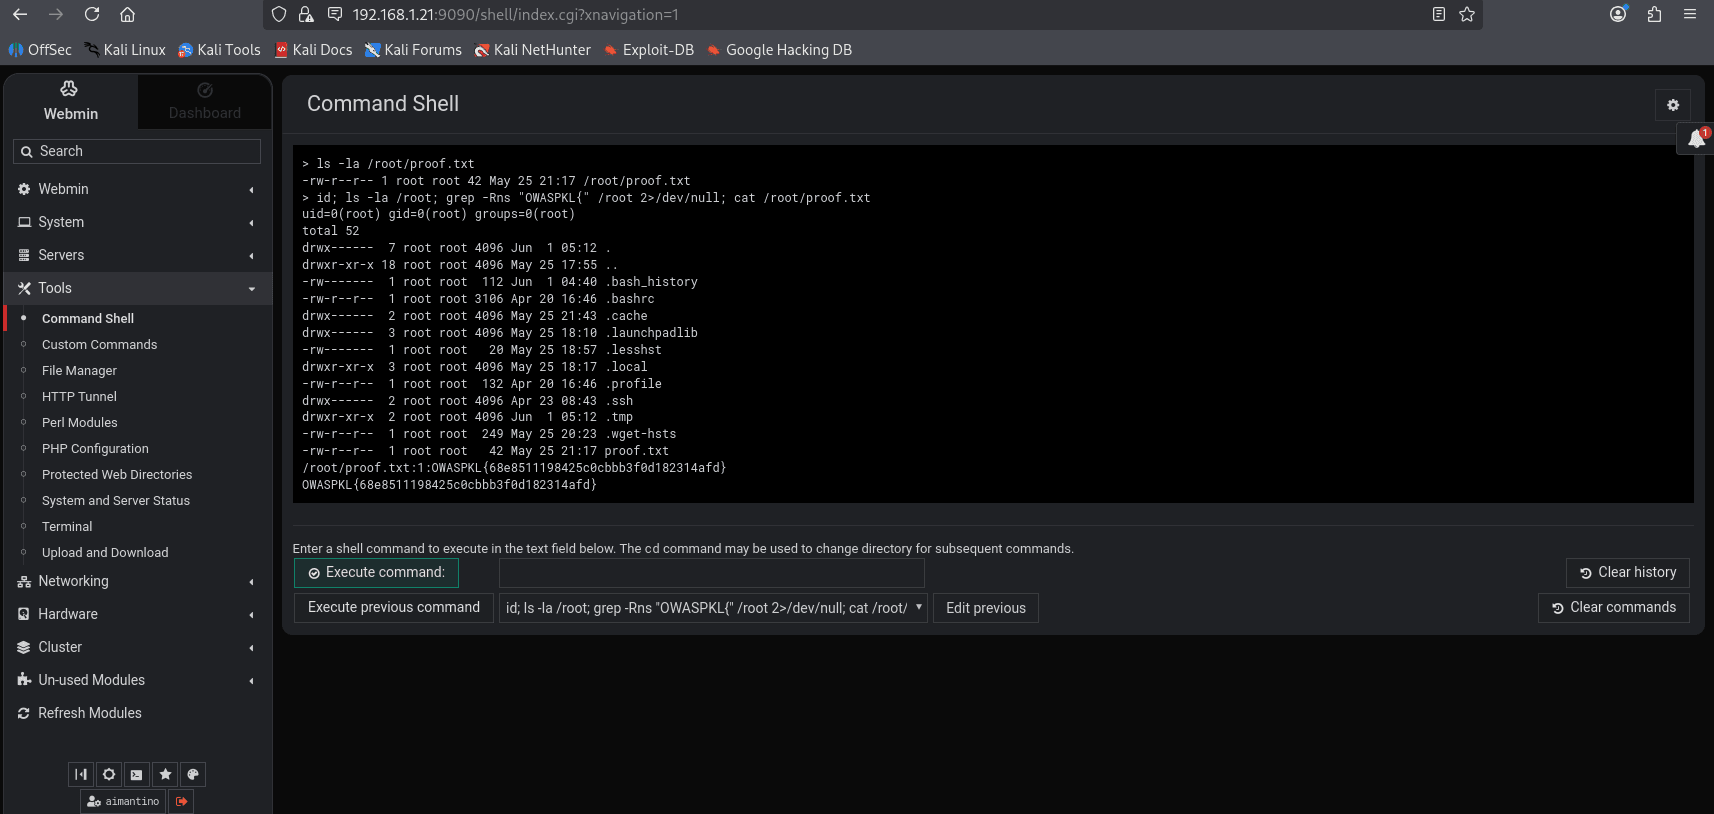
Task: Toggle night mode sun icon
Action: click(109, 774)
